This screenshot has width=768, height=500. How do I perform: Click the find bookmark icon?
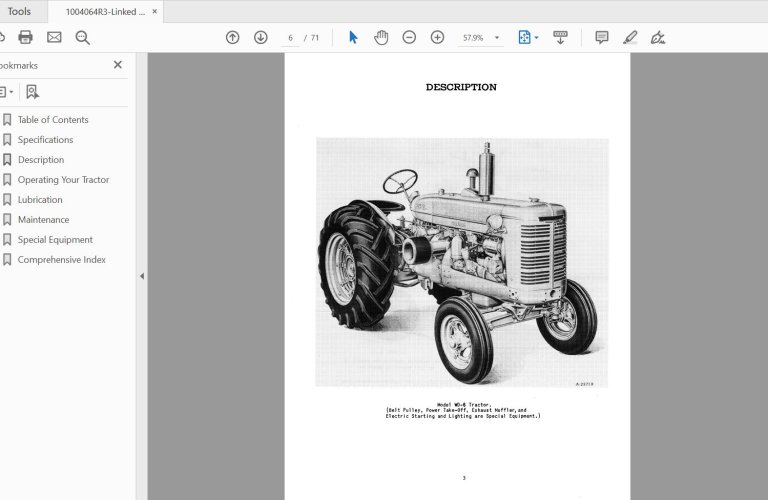[32, 92]
